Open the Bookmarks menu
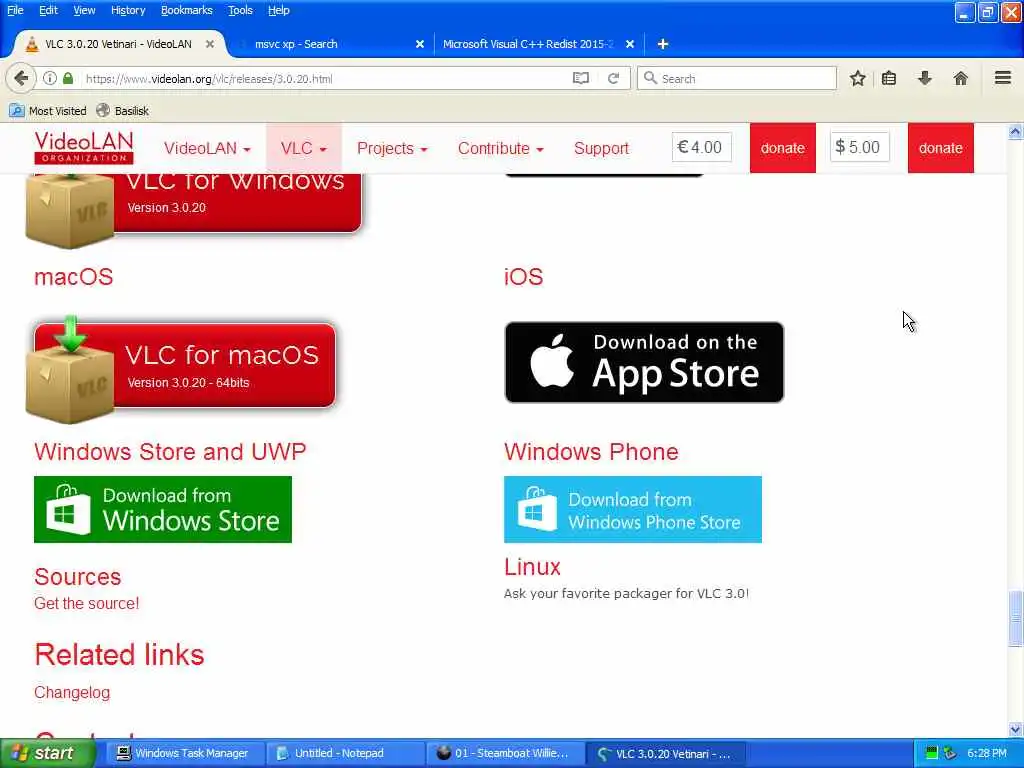 pyautogui.click(x=187, y=10)
